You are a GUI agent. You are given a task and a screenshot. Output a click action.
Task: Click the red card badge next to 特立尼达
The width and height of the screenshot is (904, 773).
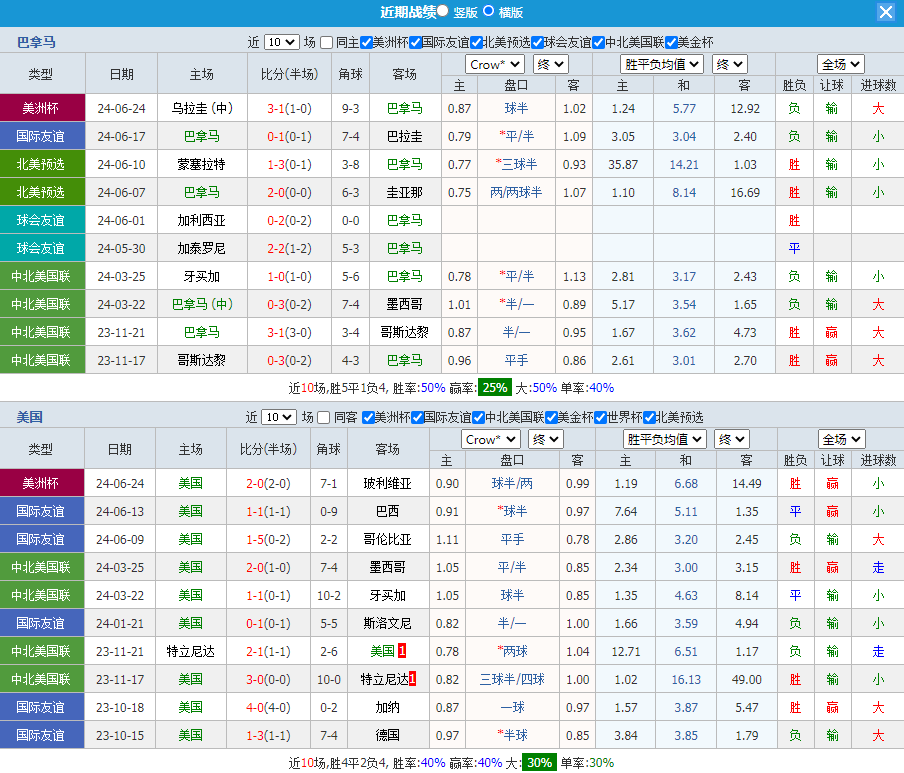(x=411, y=679)
